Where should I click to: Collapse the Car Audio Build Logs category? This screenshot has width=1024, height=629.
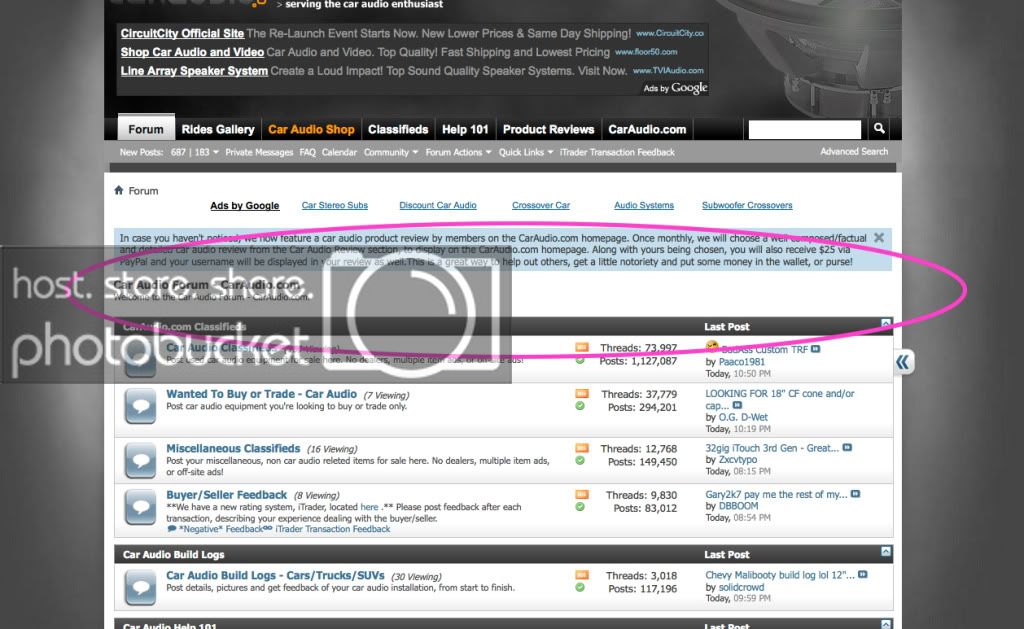(886, 551)
